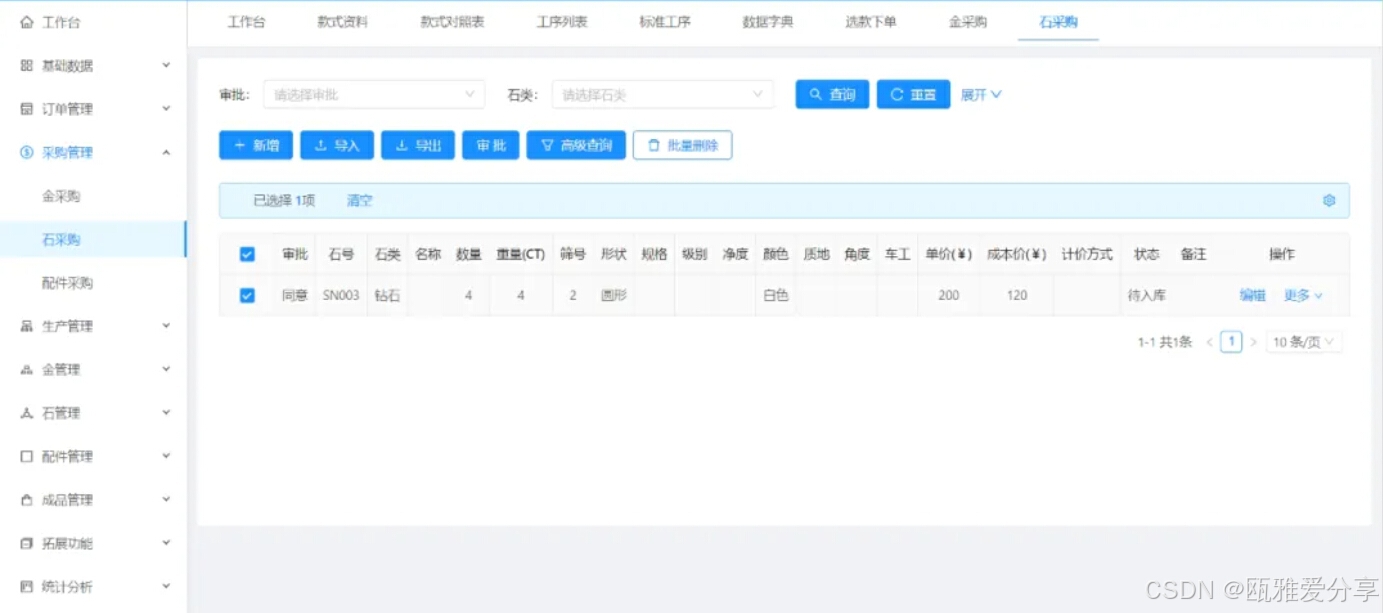Image resolution: width=1383 pixels, height=613 pixels.
Task: Click the 同意 approval cell
Action: tap(295, 295)
